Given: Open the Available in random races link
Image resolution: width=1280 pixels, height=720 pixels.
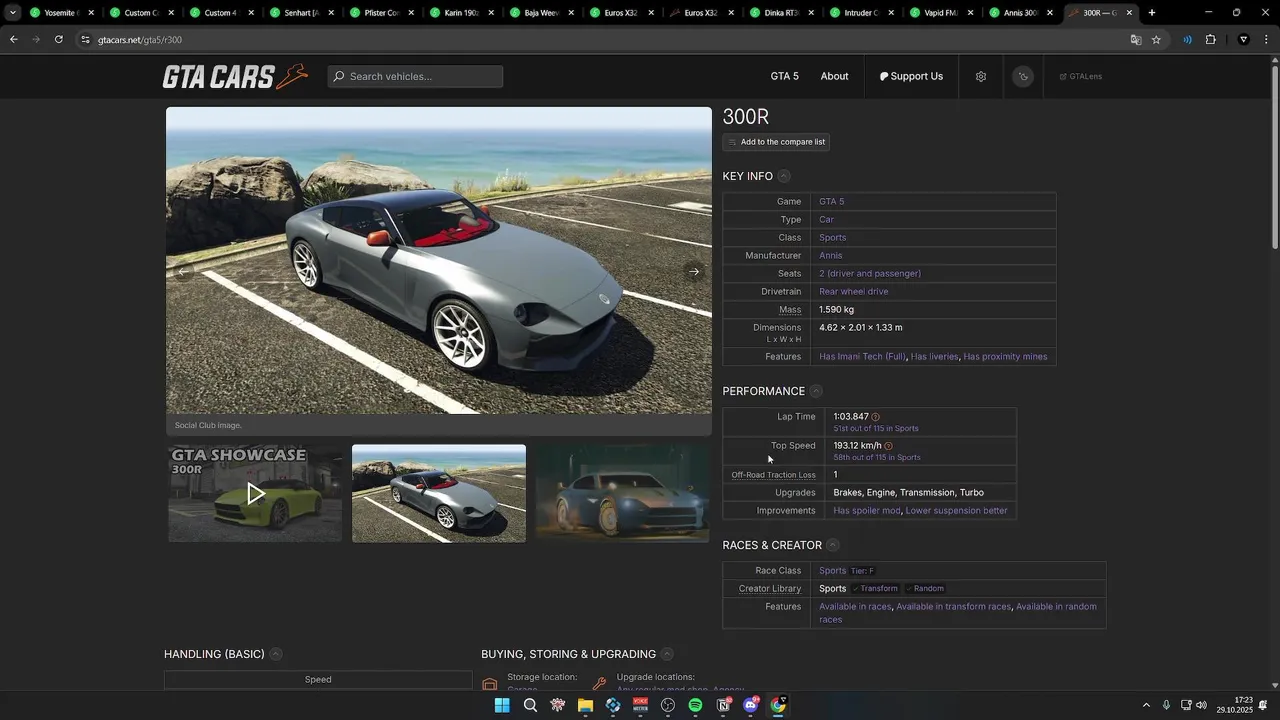Looking at the screenshot, I should (958, 613).
